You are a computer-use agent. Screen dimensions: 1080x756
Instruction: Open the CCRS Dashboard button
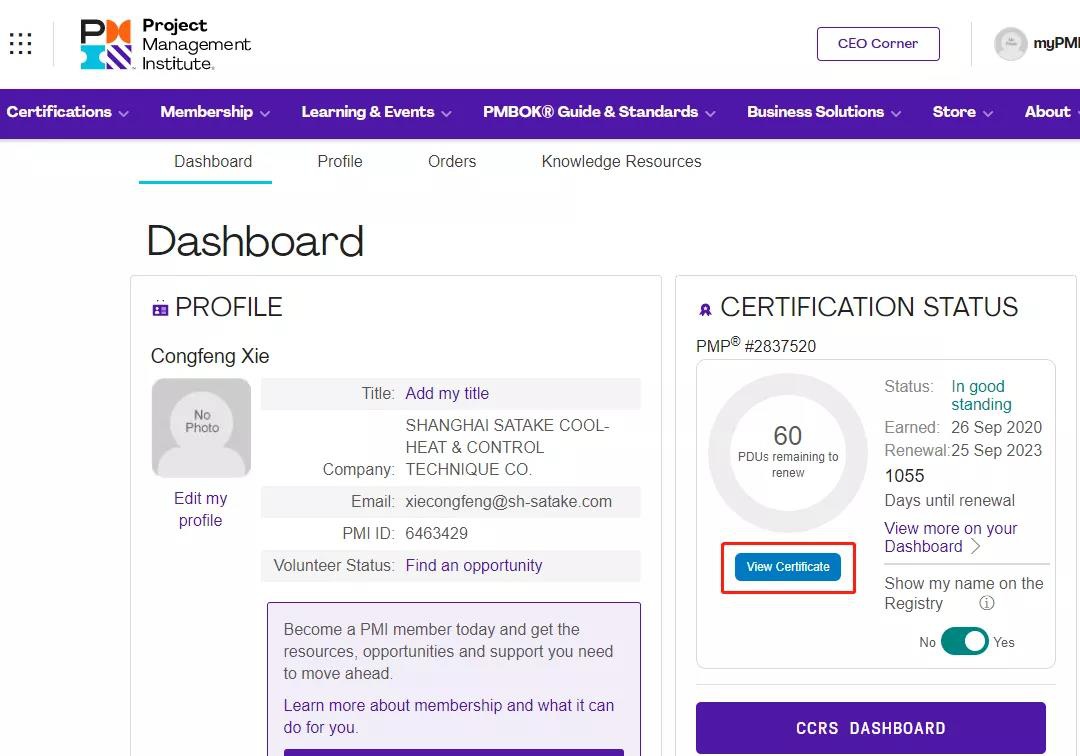click(x=870, y=728)
